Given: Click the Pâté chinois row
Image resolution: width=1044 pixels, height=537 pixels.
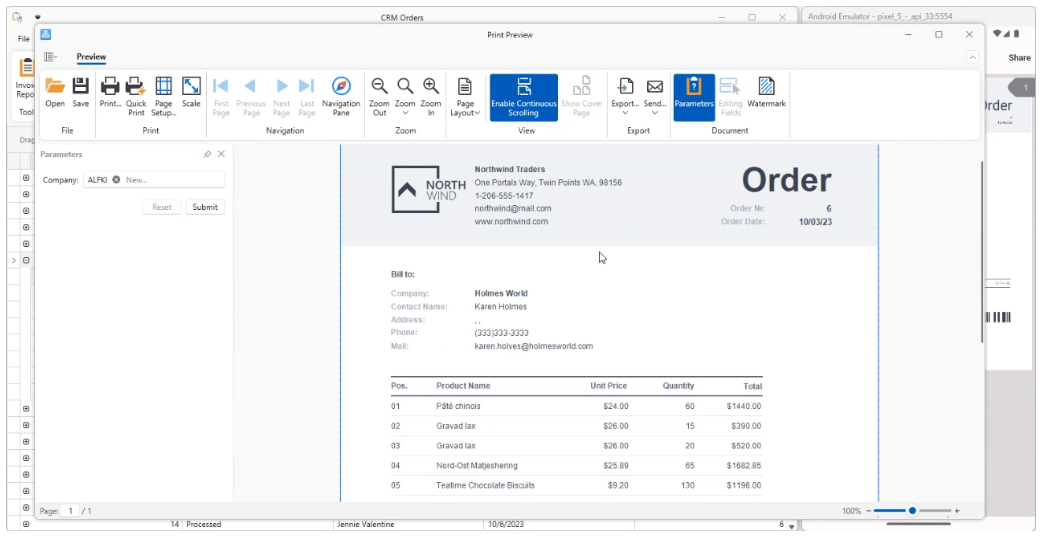Looking at the screenshot, I should tap(577, 406).
